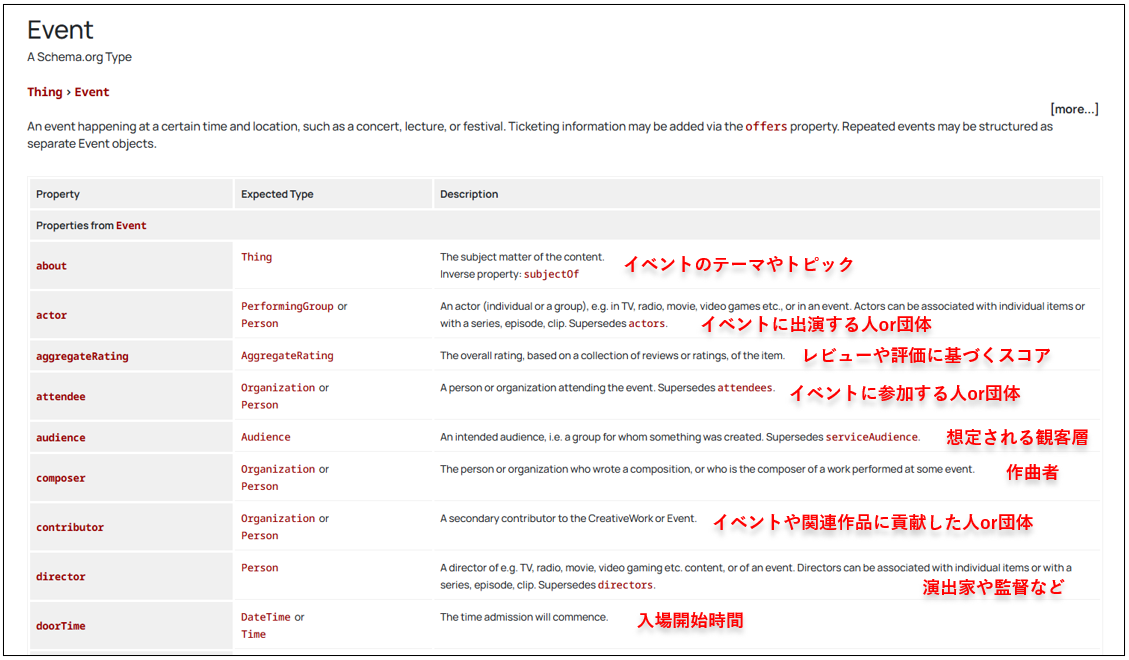Open the AggregateRating expected type page
Screen dimensions: 1129x660
click(x=287, y=355)
